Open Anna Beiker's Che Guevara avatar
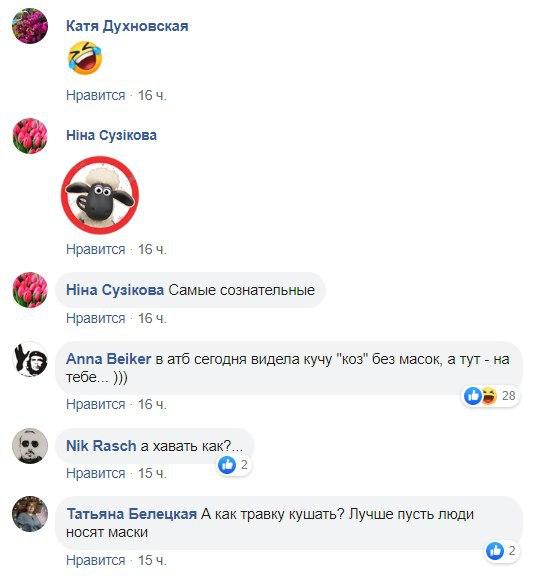The height and width of the screenshot is (576, 560). (30, 359)
